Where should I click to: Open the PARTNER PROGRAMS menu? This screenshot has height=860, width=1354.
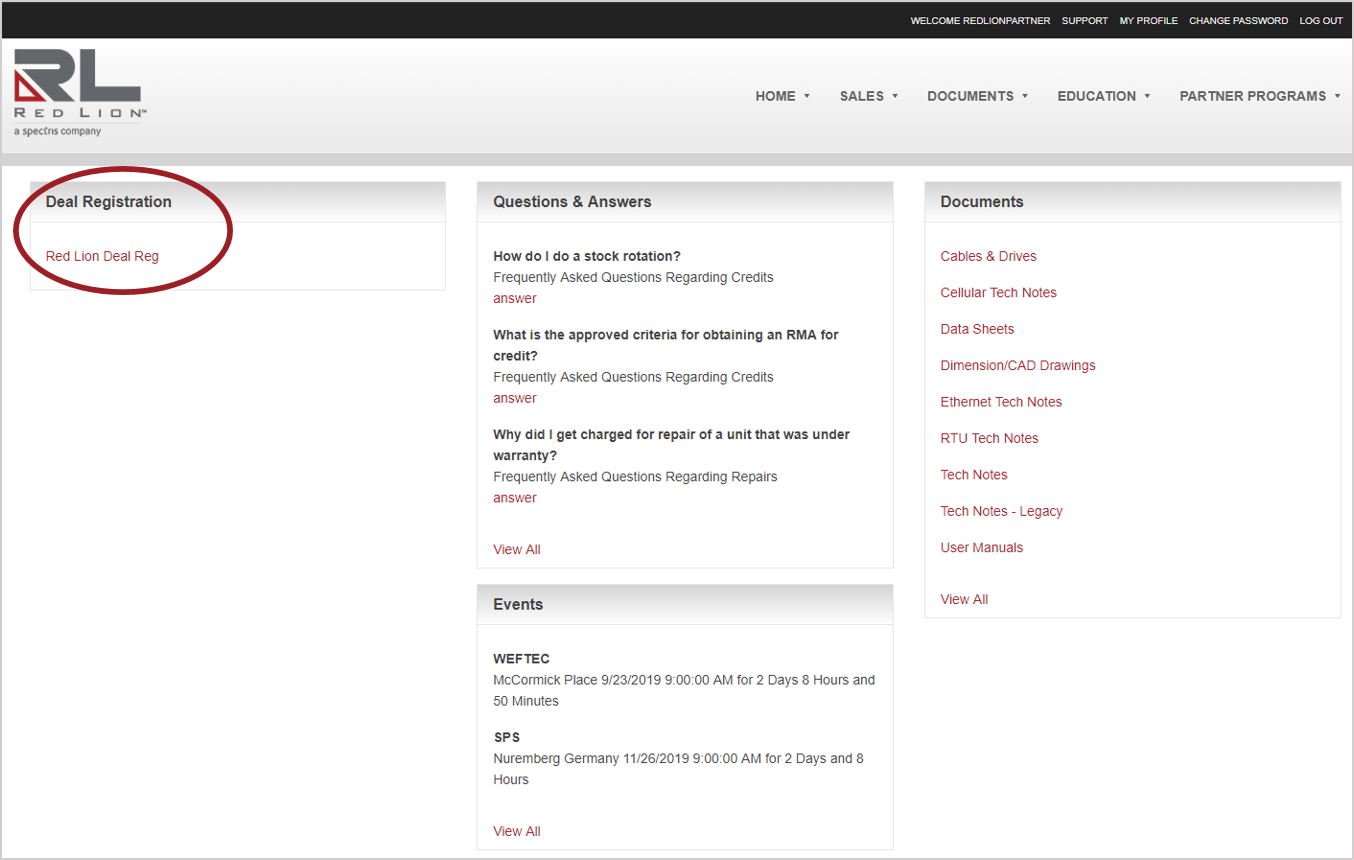pyautogui.click(x=1259, y=96)
